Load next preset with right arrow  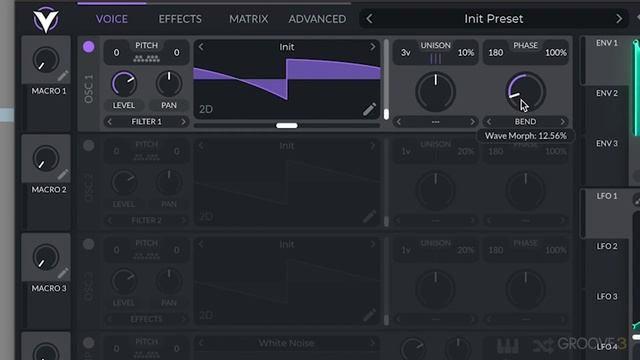pos(619,18)
